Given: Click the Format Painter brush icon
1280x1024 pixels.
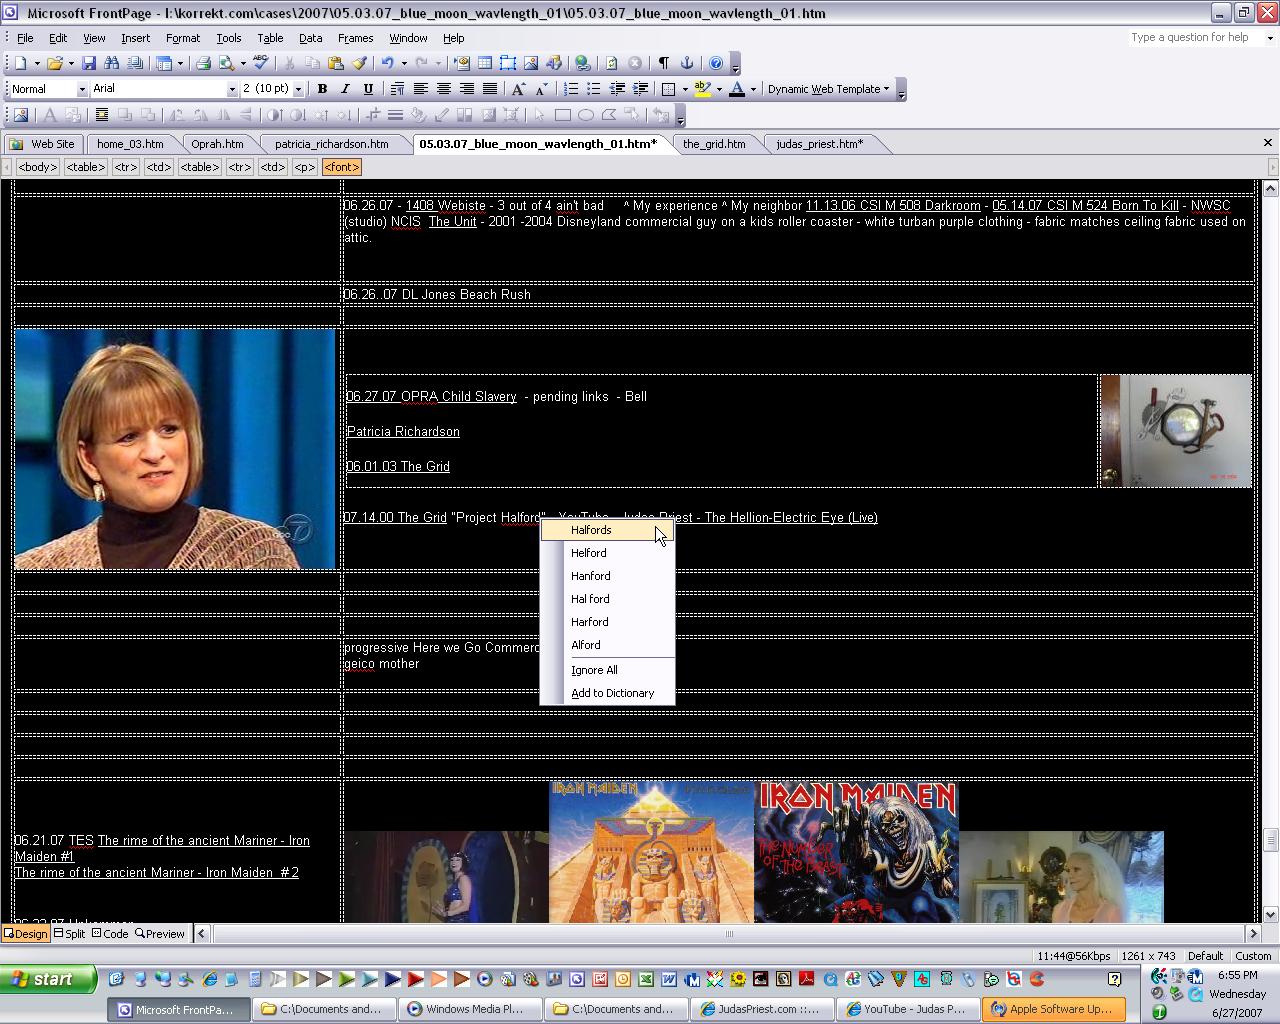Looking at the screenshot, I should coord(359,63).
